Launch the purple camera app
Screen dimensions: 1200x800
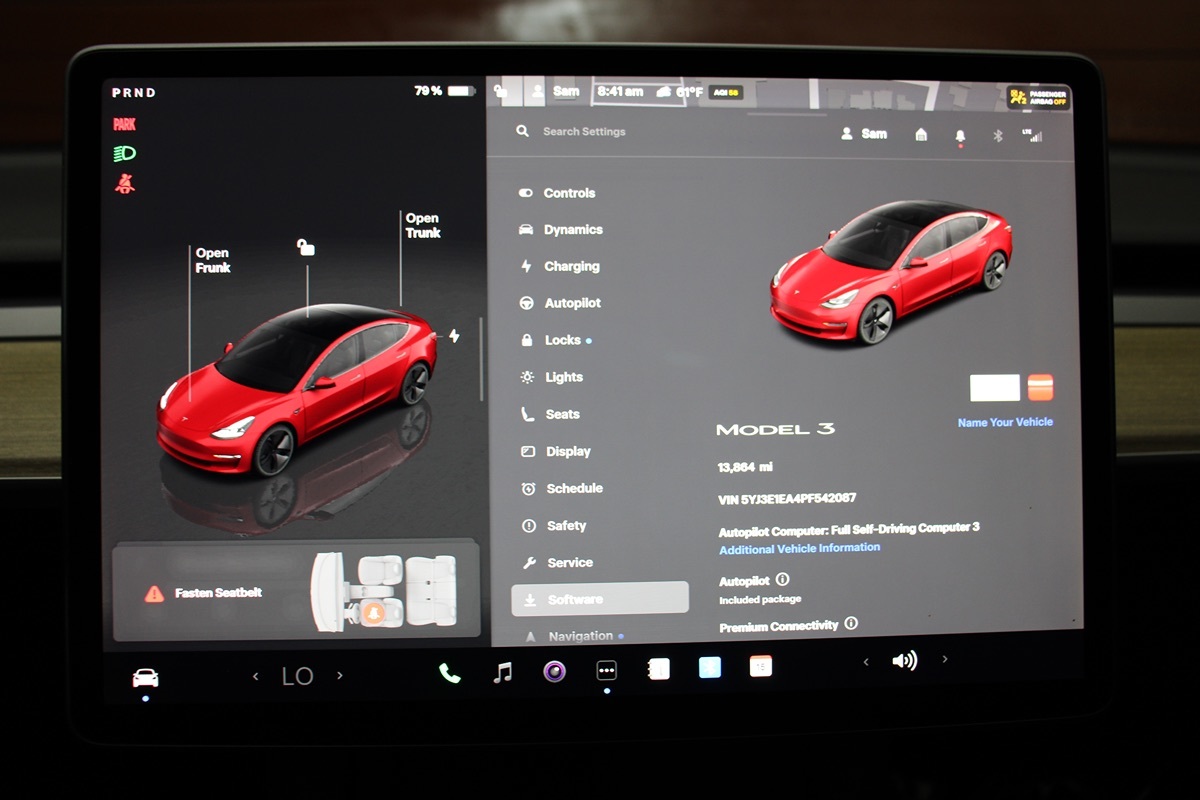point(554,671)
